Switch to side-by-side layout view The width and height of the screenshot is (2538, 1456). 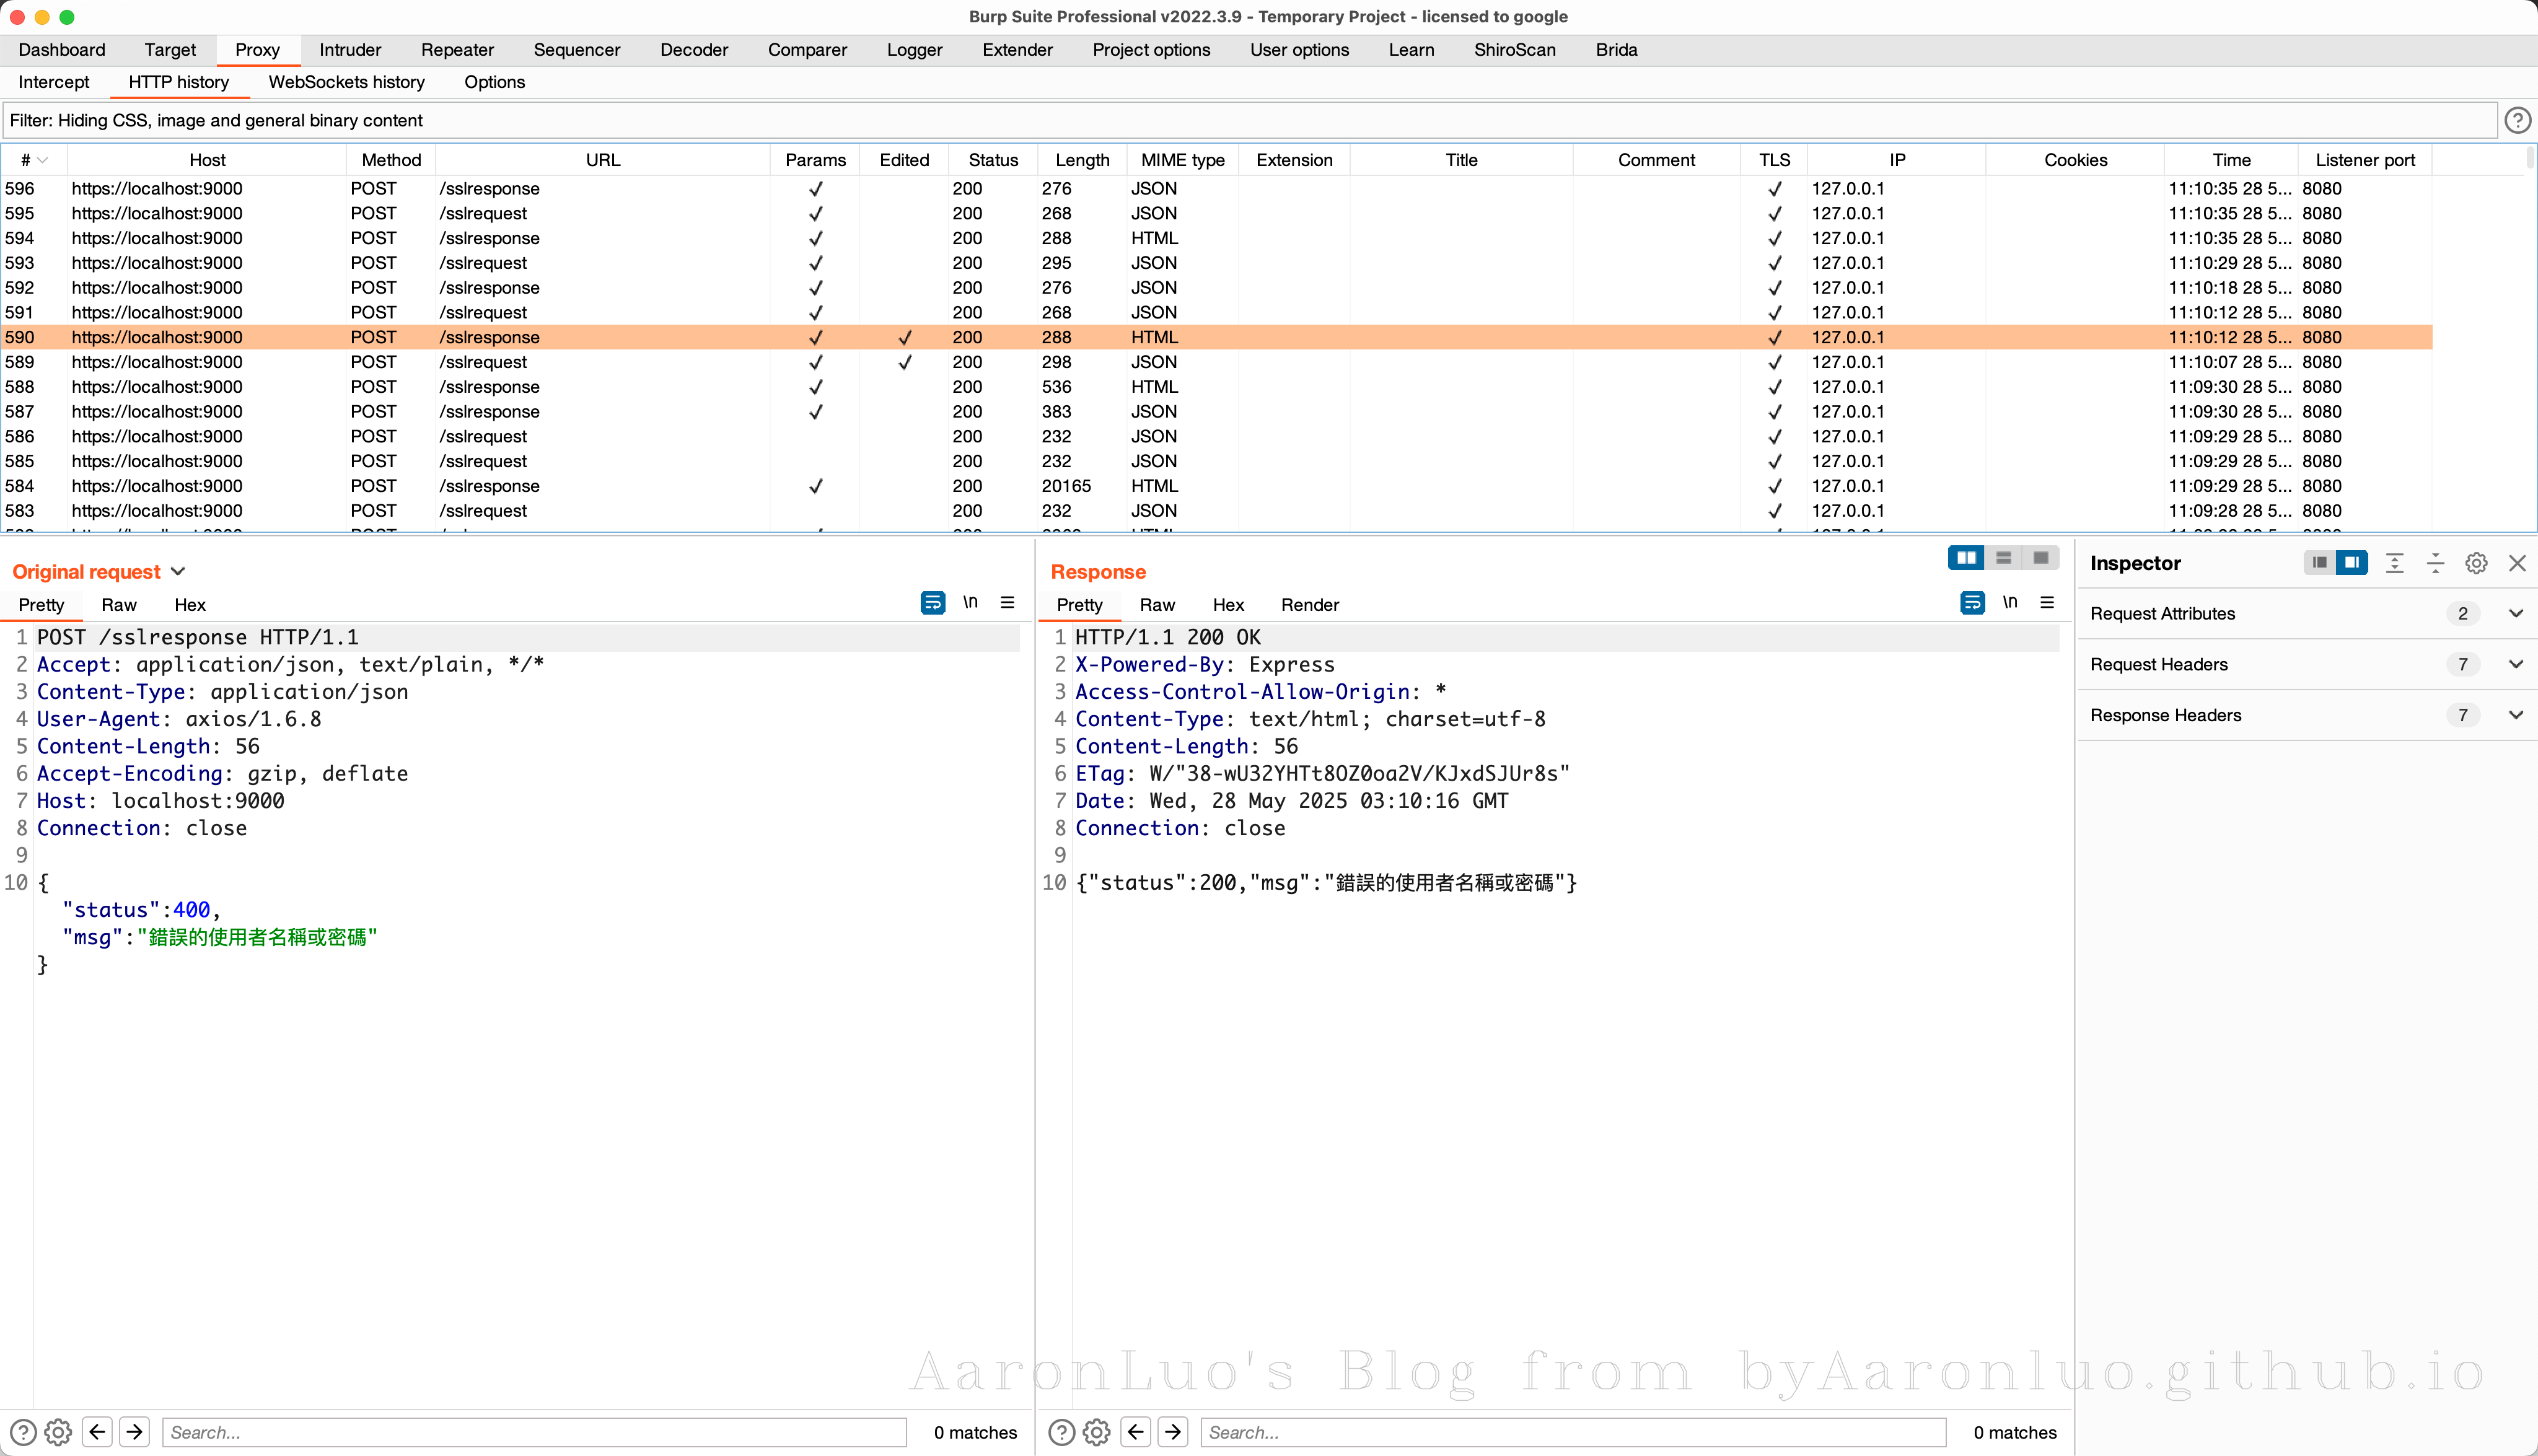click(x=1966, y=558)
